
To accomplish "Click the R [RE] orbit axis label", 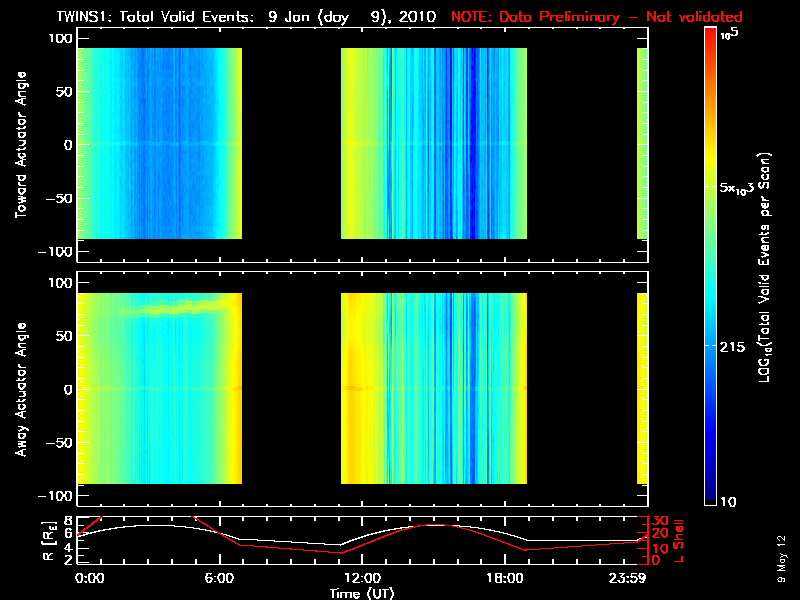I will 49,541.
